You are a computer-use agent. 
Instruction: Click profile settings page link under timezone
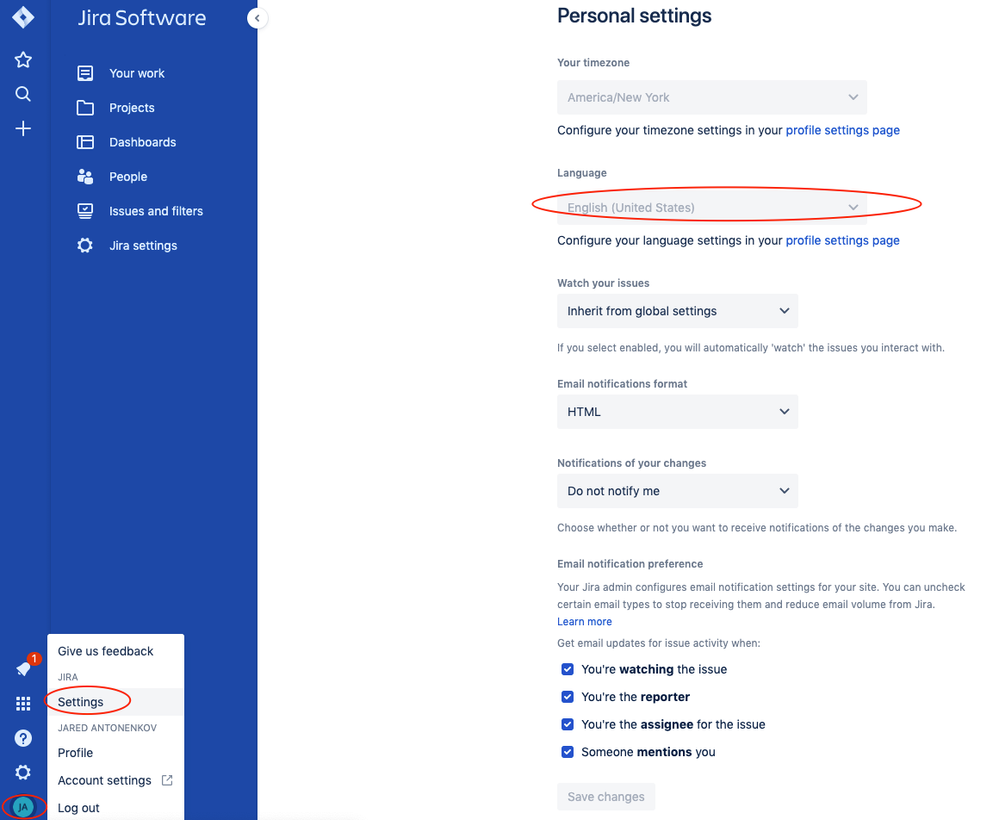[842, 130]
